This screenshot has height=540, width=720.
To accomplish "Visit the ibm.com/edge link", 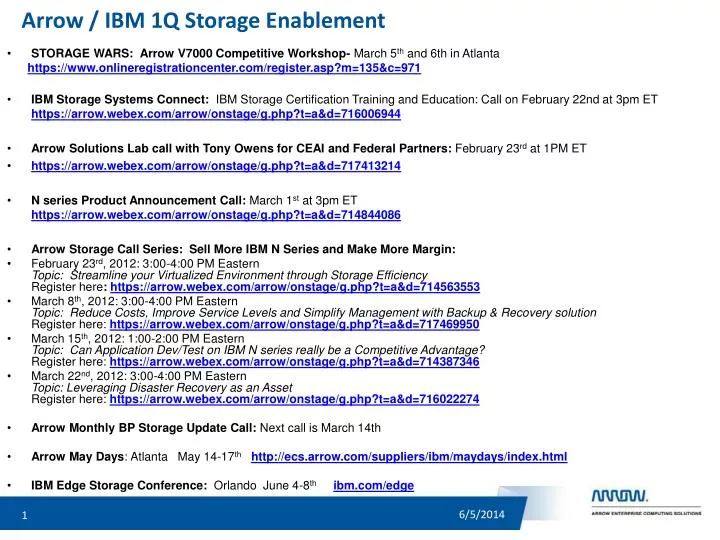I will [x=373, y=486].
